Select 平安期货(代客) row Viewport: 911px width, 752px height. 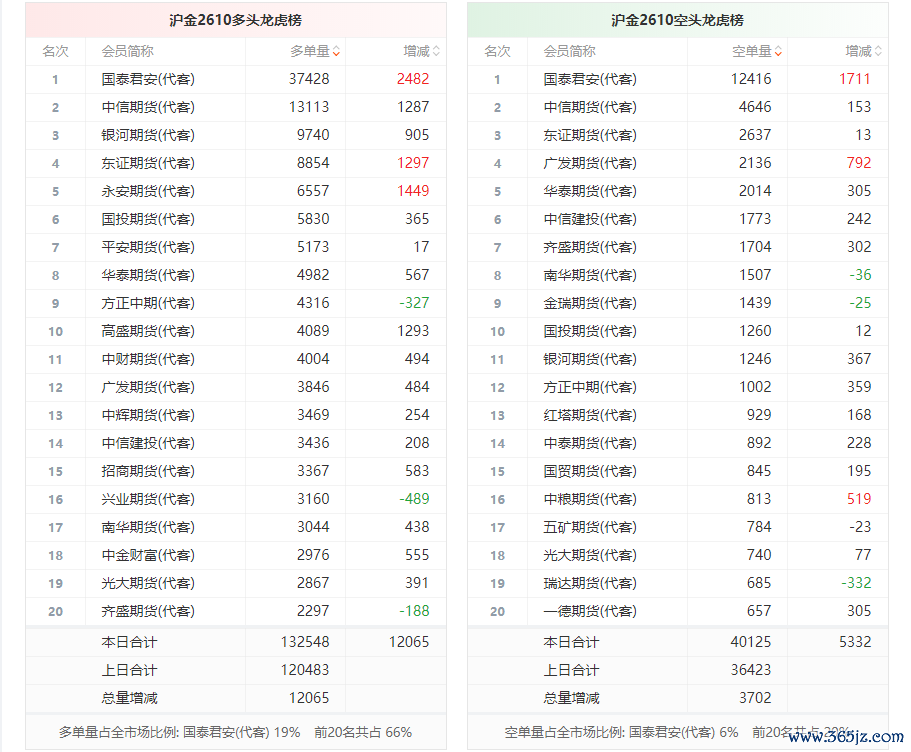click(236, 248)
